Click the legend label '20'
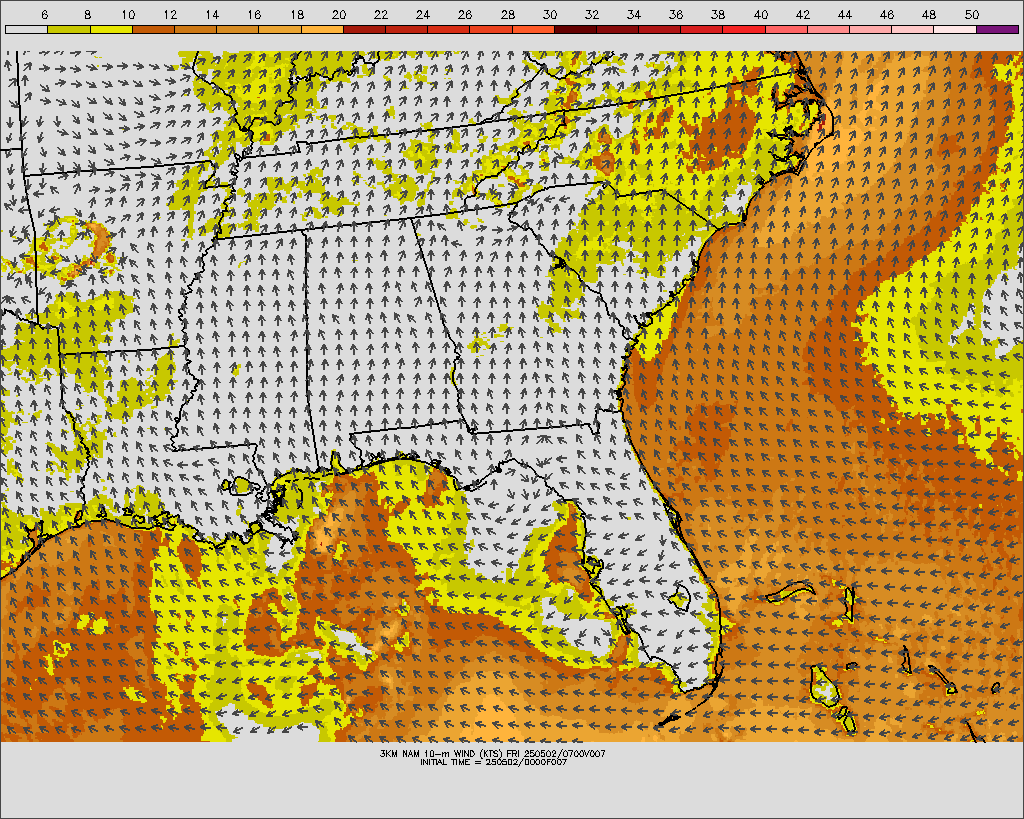The height and width of the screenshot is (819, 1024). coord(338,14)
